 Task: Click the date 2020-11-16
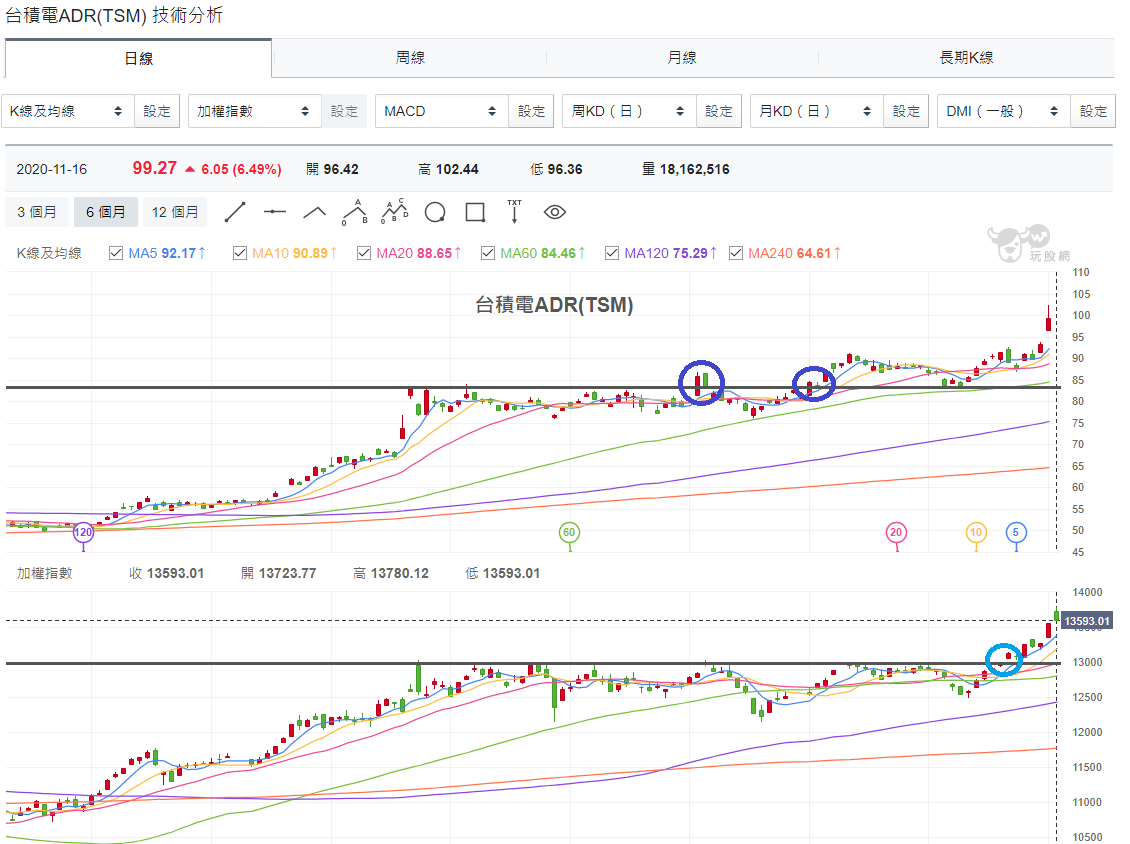(x=51, y=169)
